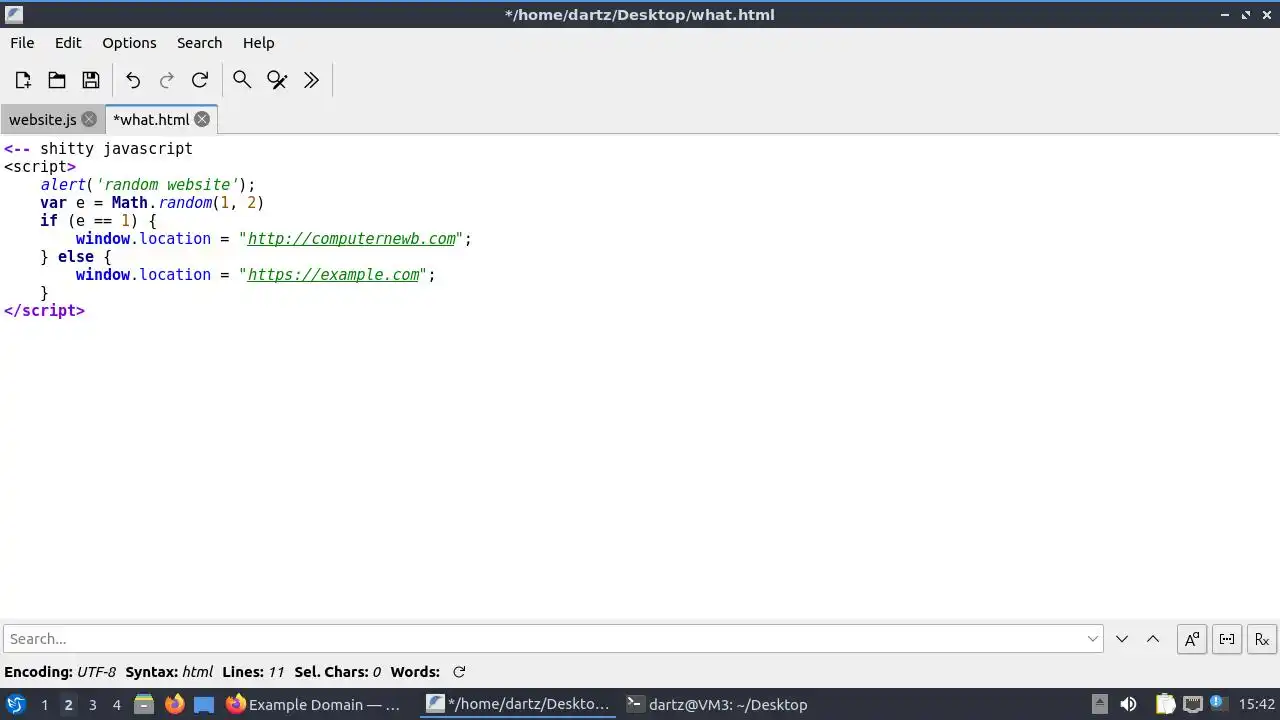Viewport: 1280px width, 720px height.
Task: Switch to Example Domain Firefox window
Action: [314, 704]
